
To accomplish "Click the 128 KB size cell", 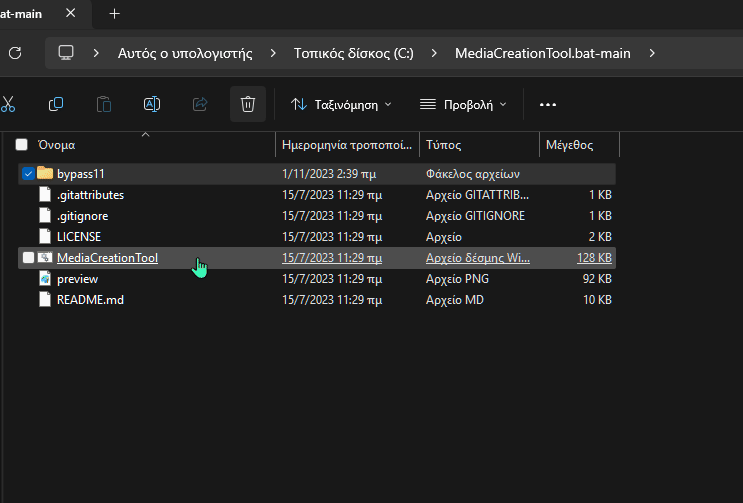I will click(594, 258).
